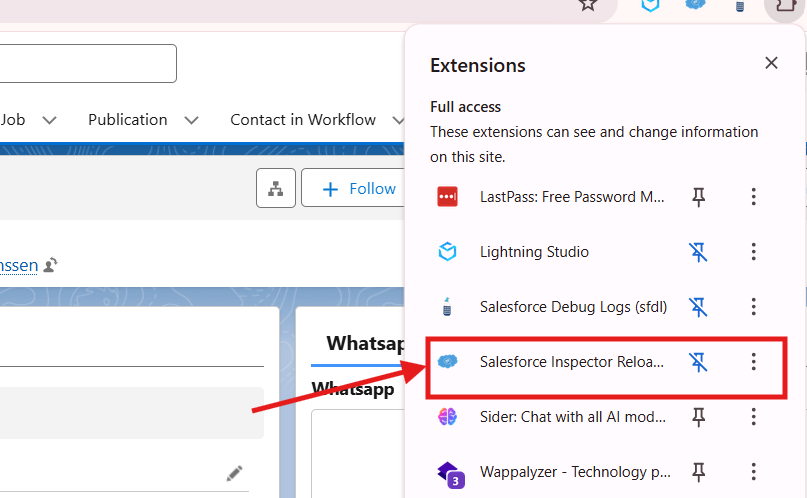This screenshot has width=807, height=498.
Task: Click the Lightning Studio icon in browser toolbar
Action: pyautogui.click(x=651, y=5)
